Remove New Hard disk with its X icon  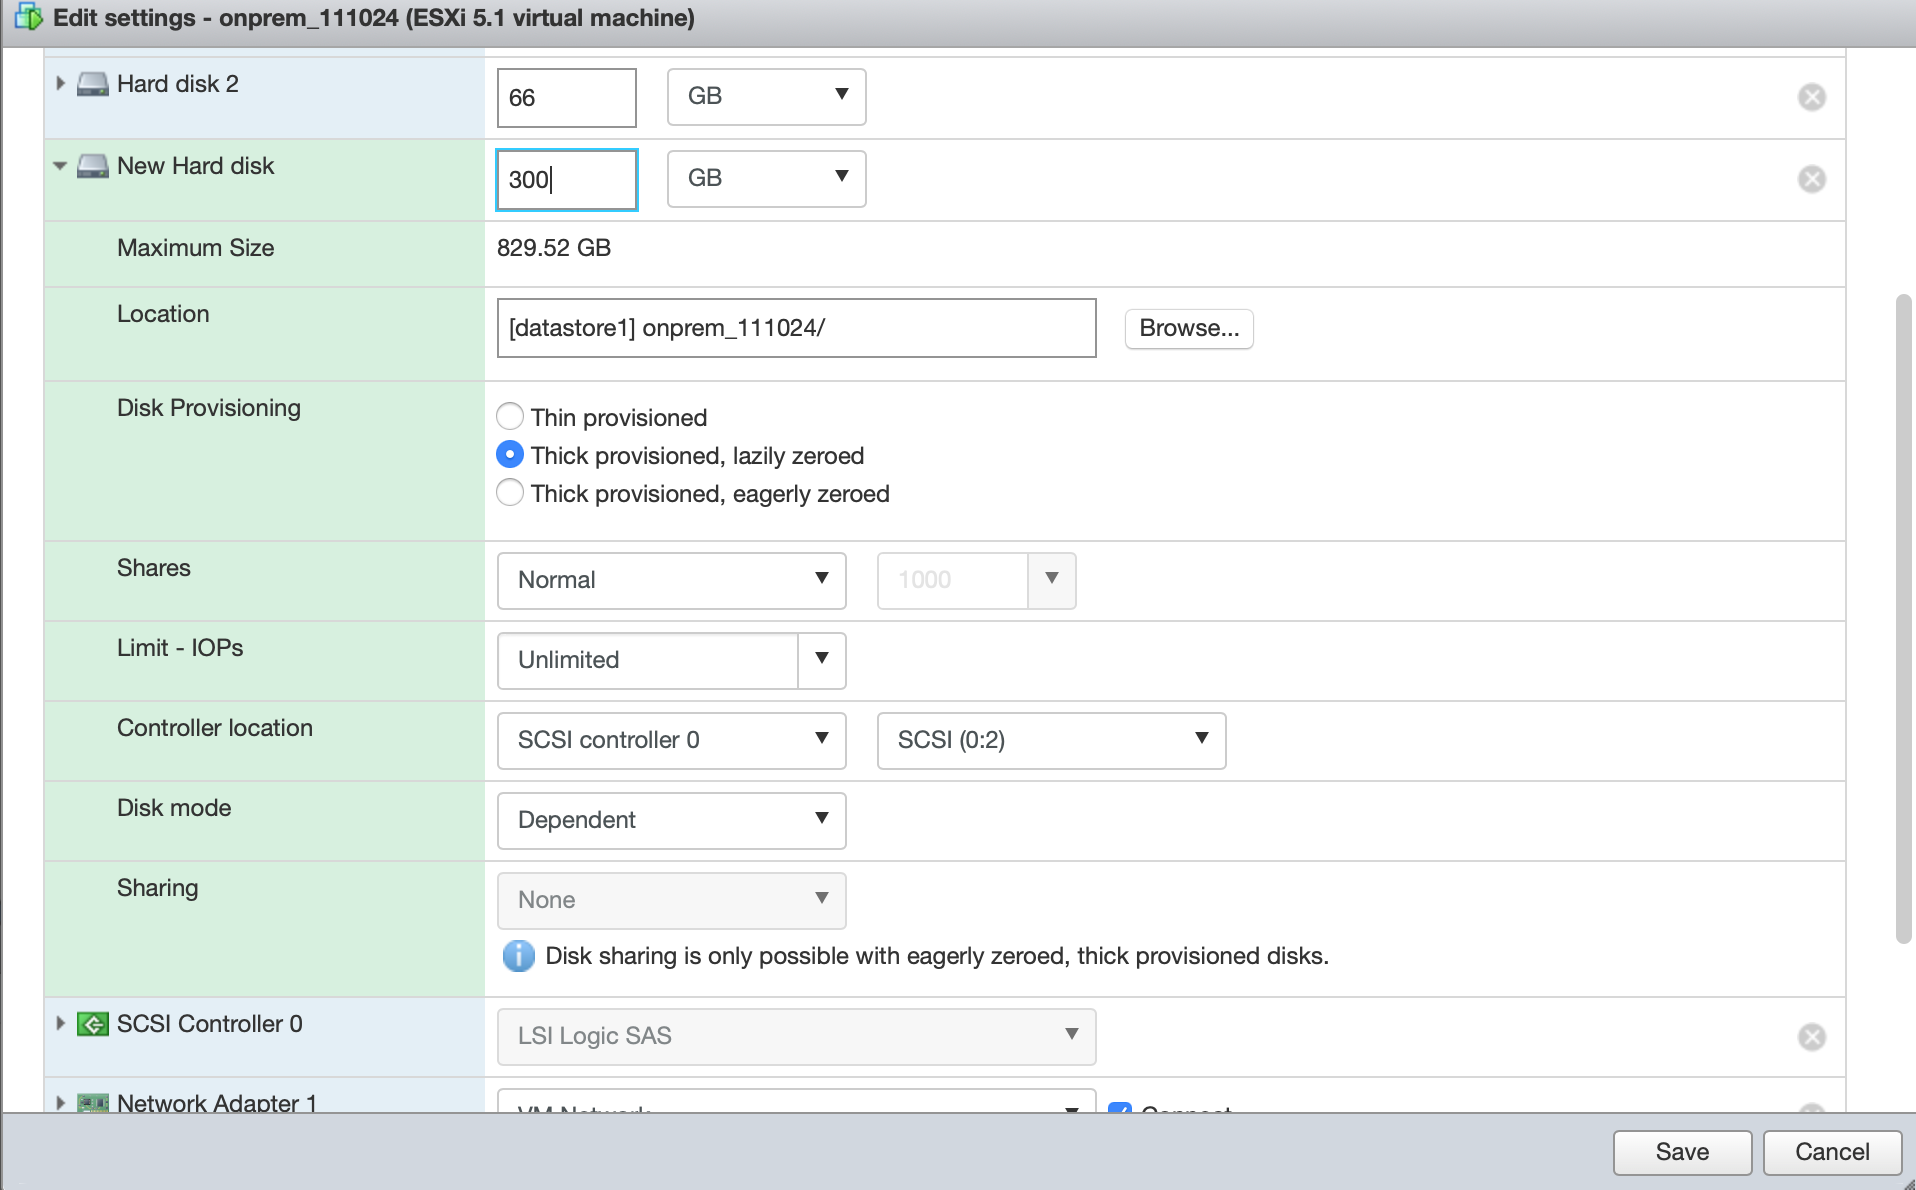tap(1812, 179)
